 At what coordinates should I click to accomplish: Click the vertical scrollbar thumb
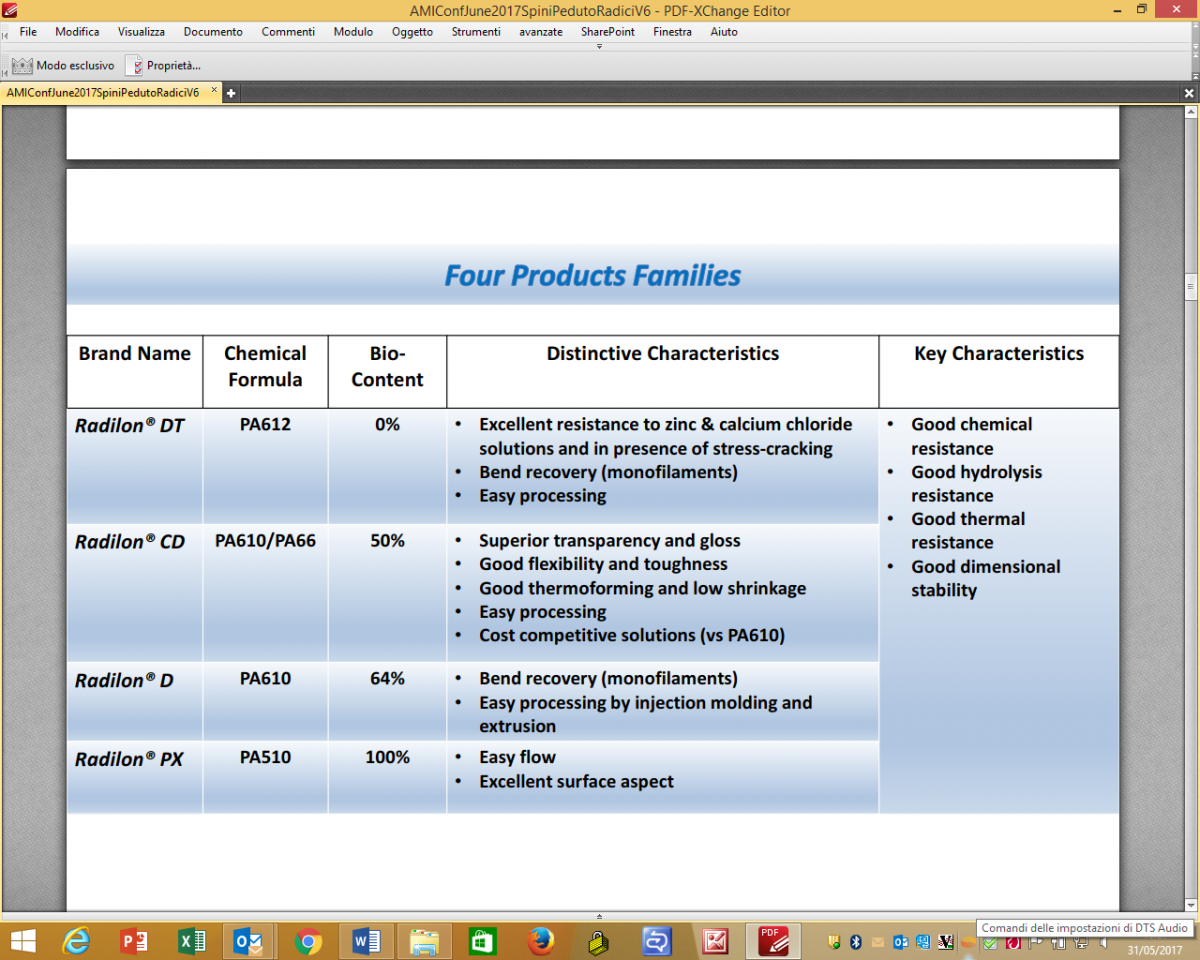pos(1191,287)
